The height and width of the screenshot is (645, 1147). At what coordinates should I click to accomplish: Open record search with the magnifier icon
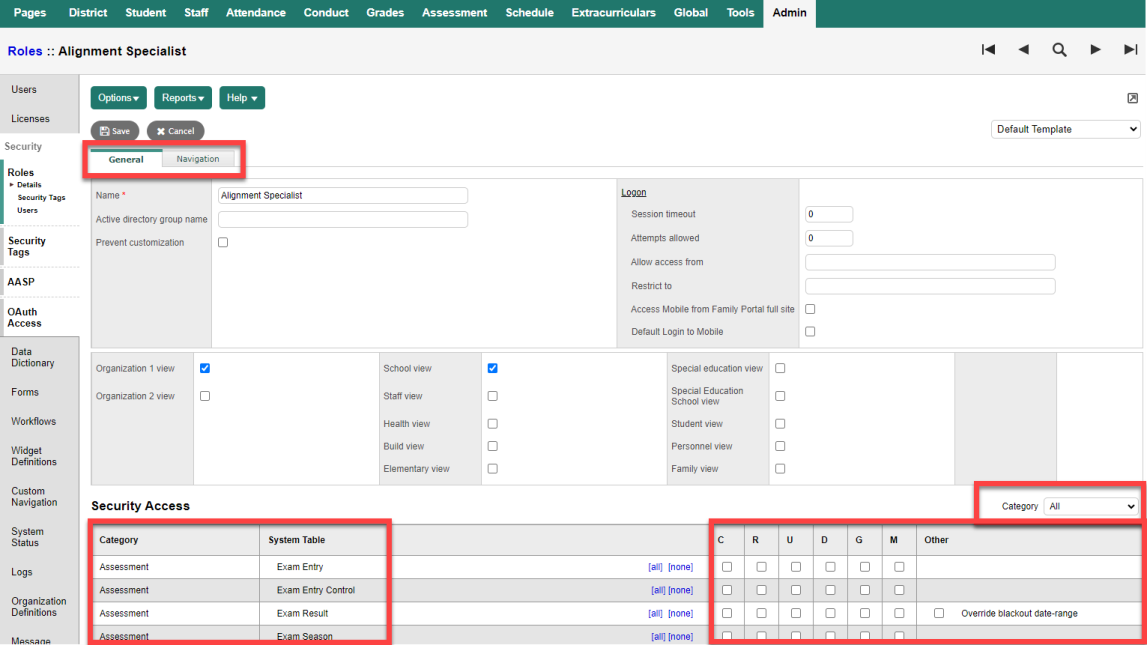(x=1059, y=49)
